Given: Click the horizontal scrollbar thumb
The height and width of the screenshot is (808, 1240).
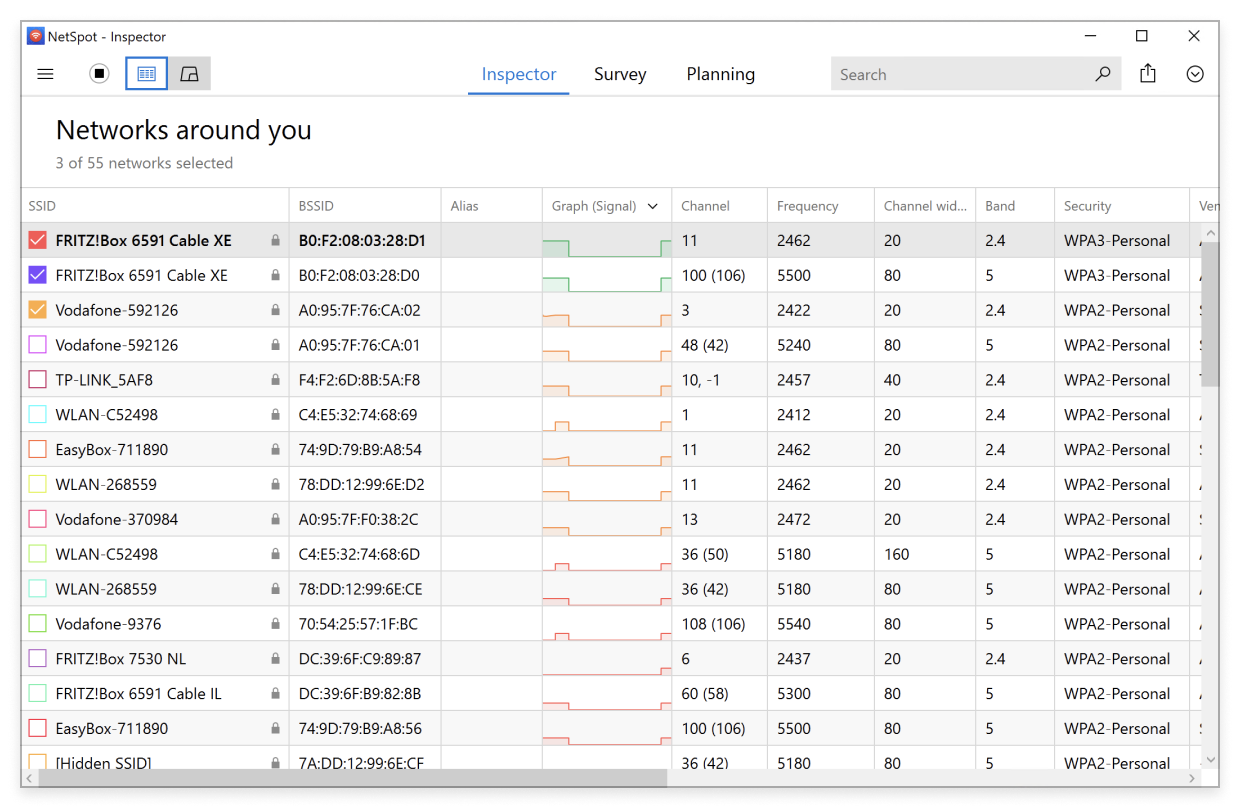Looking at the screenshot, I should pos(352,777).
